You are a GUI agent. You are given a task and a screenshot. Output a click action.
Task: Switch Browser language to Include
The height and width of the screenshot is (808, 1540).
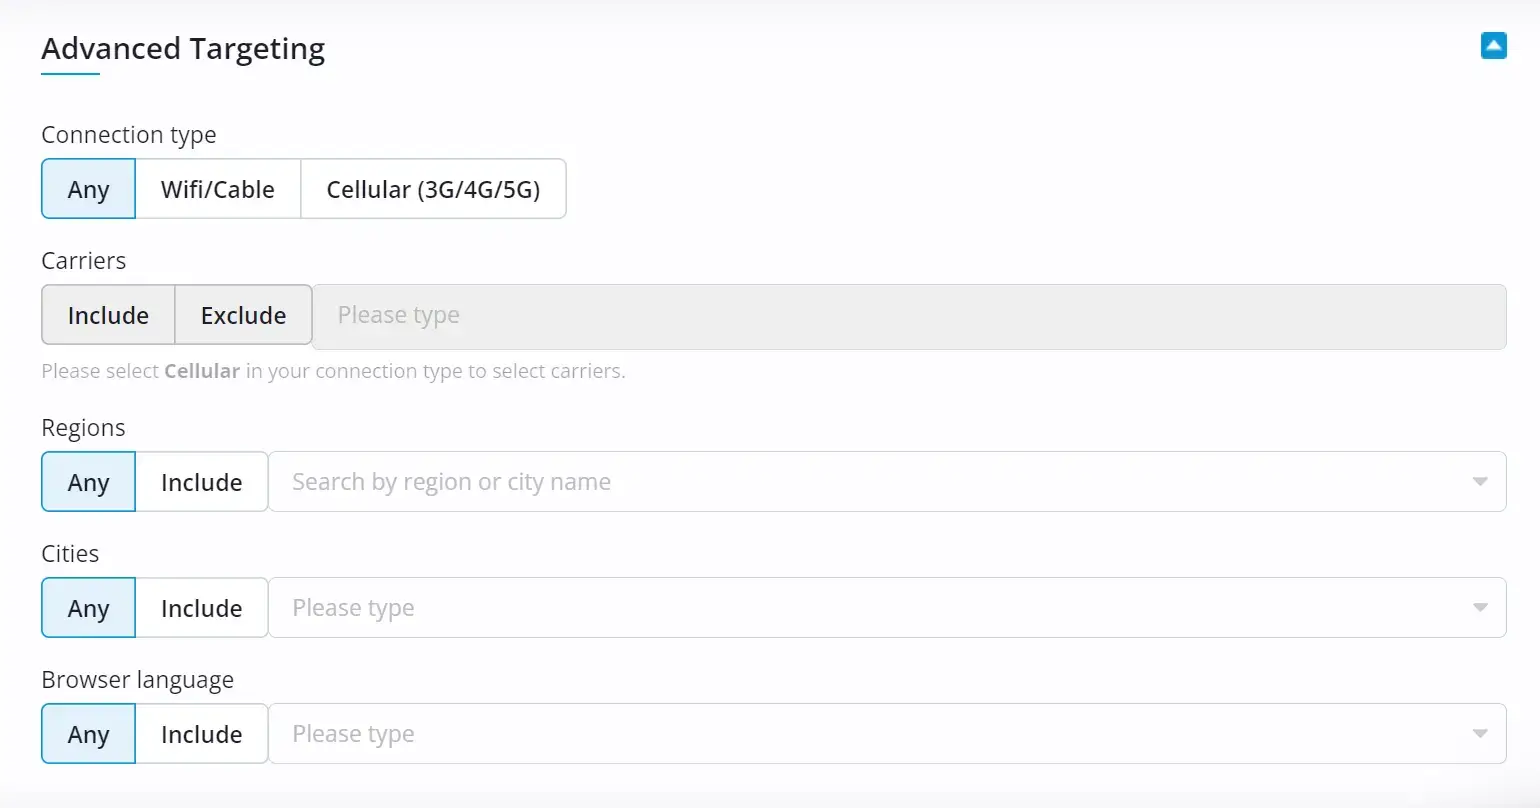click(x=201, y=734)
